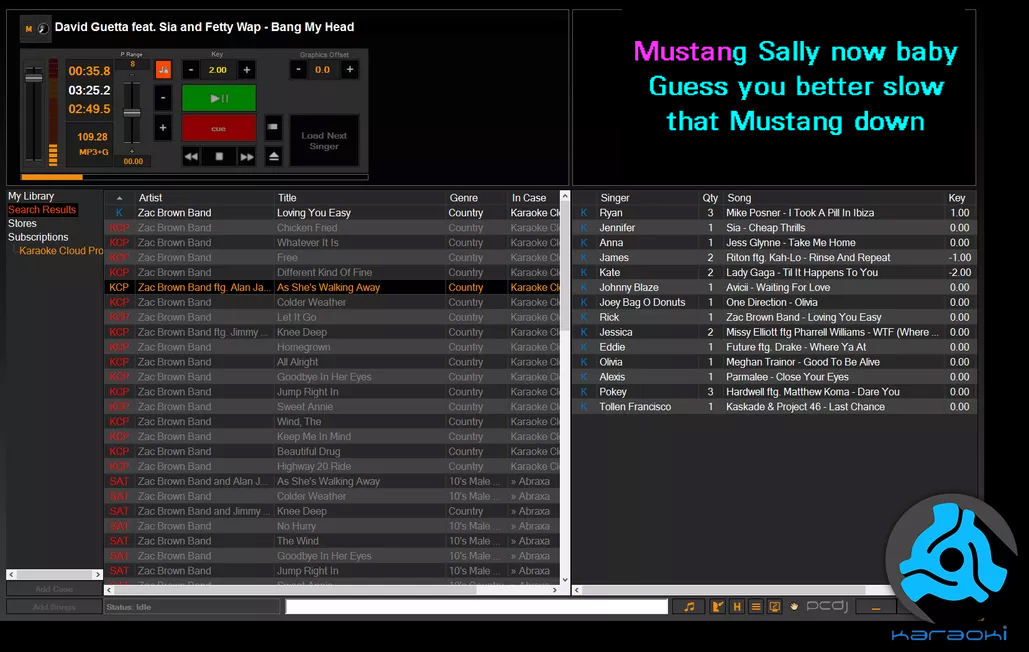Click the pitch bend minus button left of play
The height and width of the screenshot is (652, 1029).
[x=163, y=98]
